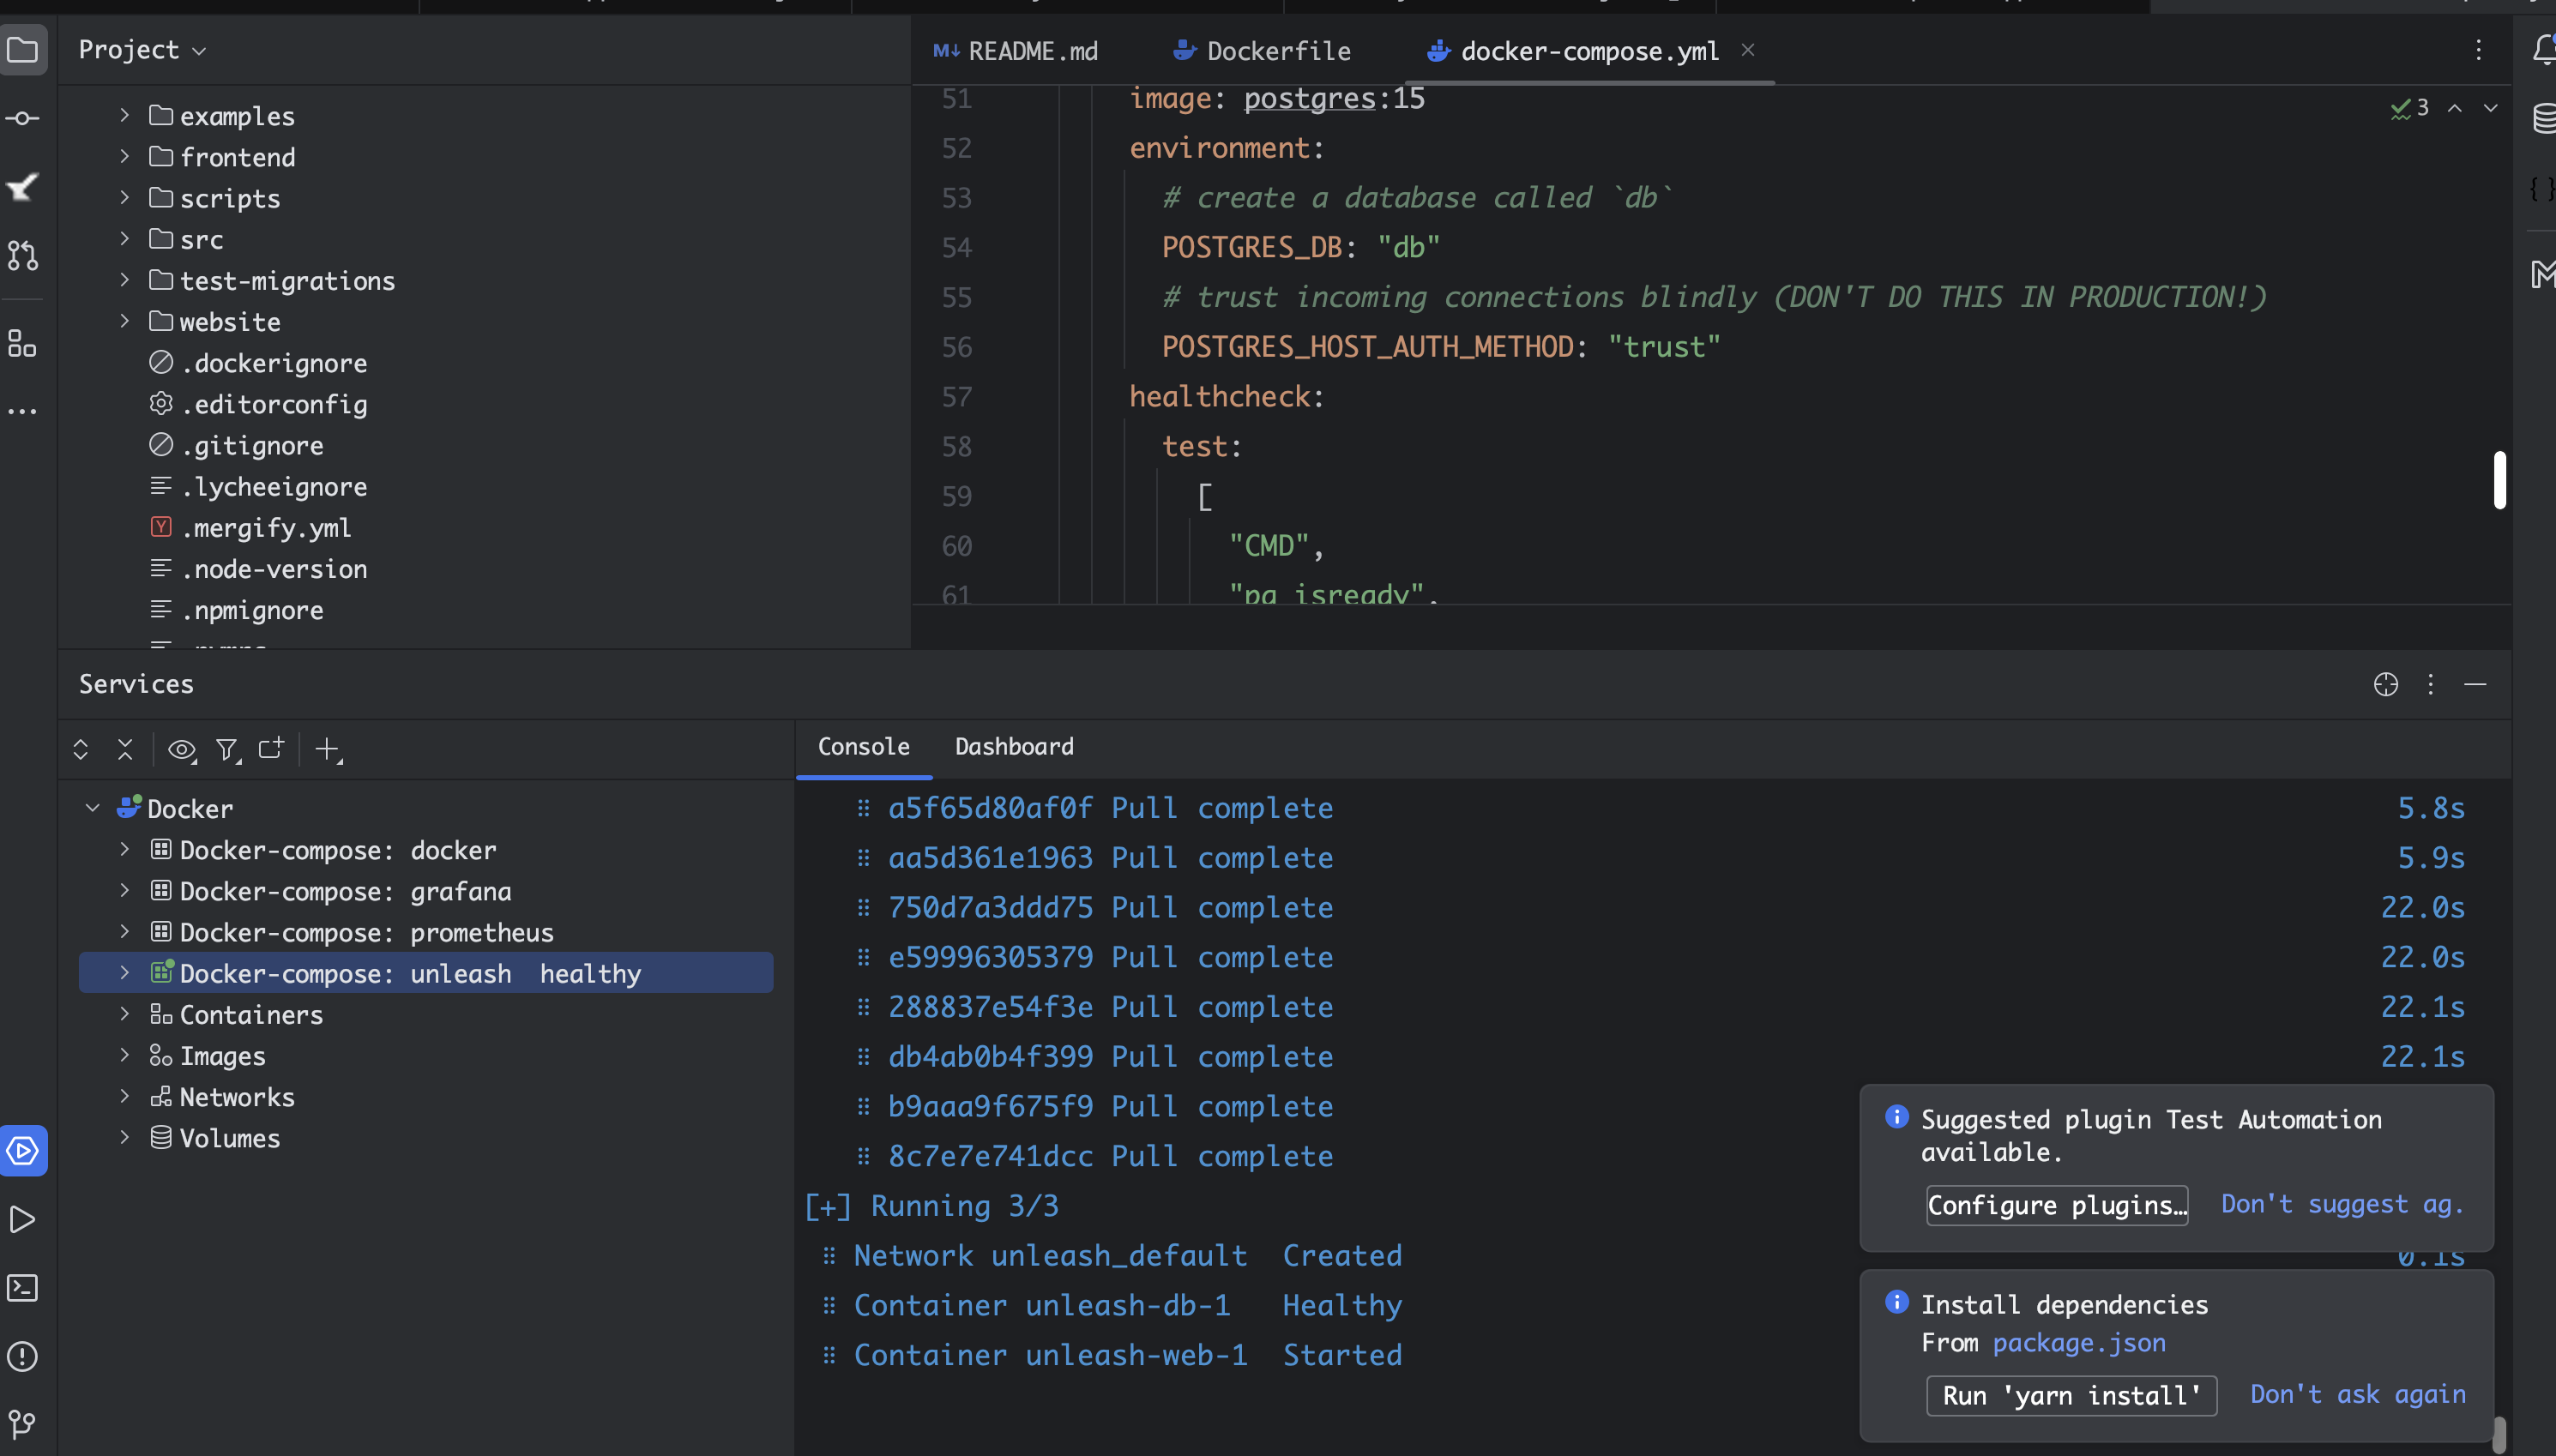This screenshot has width=2556, height=1456.
Task: Expand the Containers tree node
Action: coord(124,1014)
